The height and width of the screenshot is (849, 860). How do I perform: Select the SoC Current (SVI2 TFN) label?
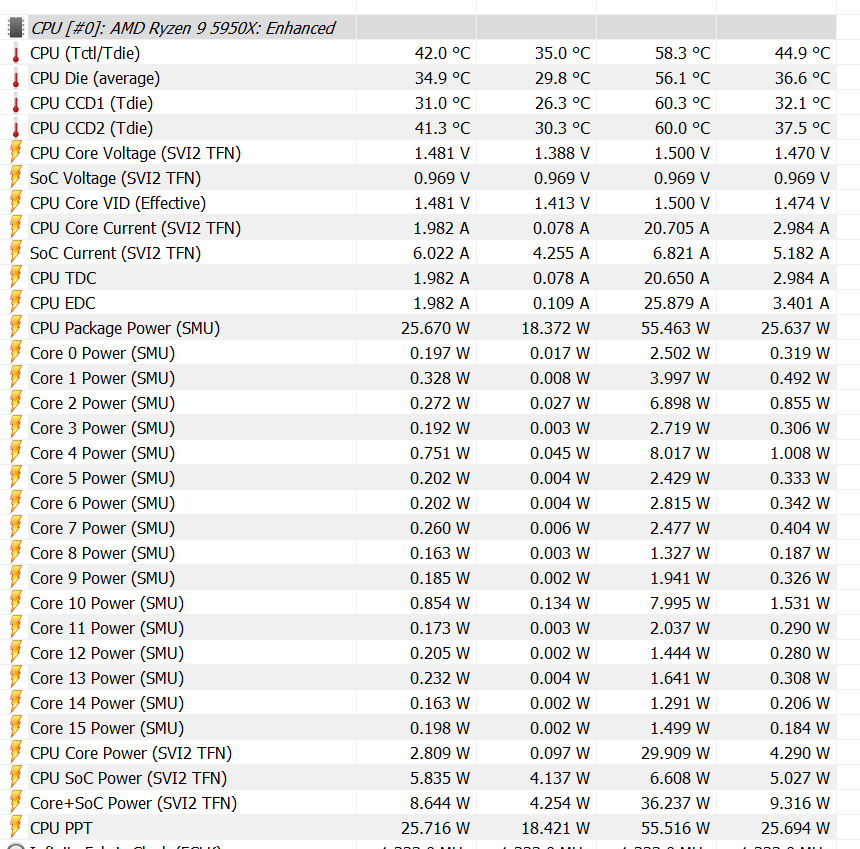point(116,253)
